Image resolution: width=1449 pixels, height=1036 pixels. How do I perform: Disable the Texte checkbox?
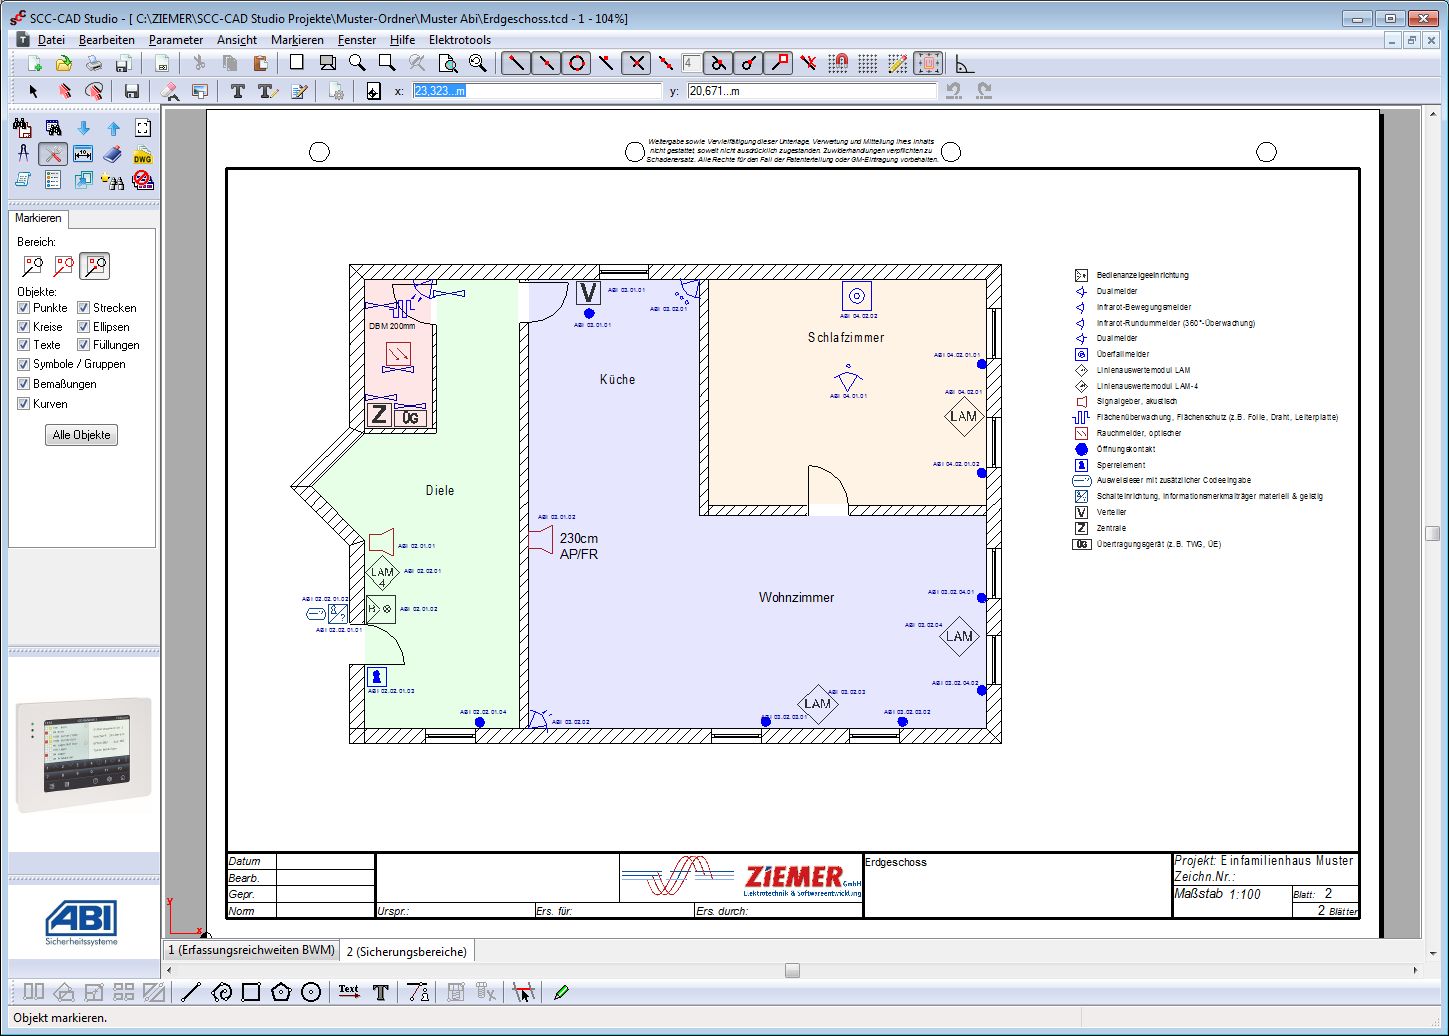pyautogui.click(x=22, y=344)
